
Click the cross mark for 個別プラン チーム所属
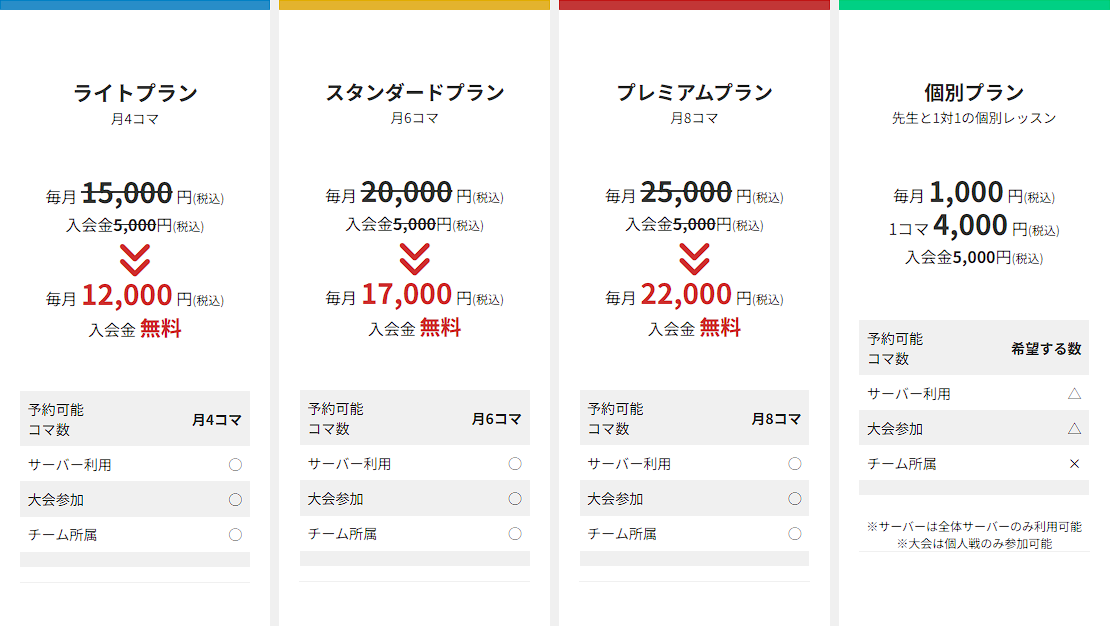(1075, 464)
